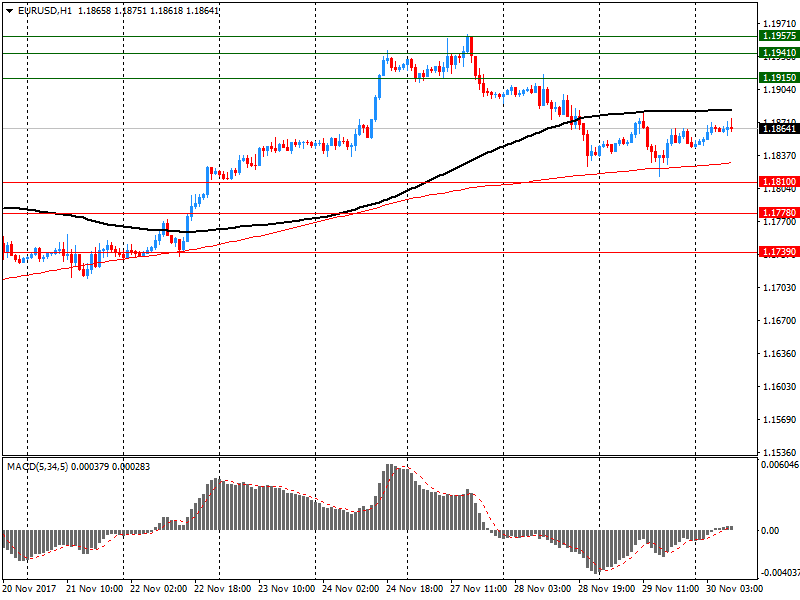Select the red 1.17780 price label
The height and width of the screenshot is (600, 800).
tap(778, 213)
